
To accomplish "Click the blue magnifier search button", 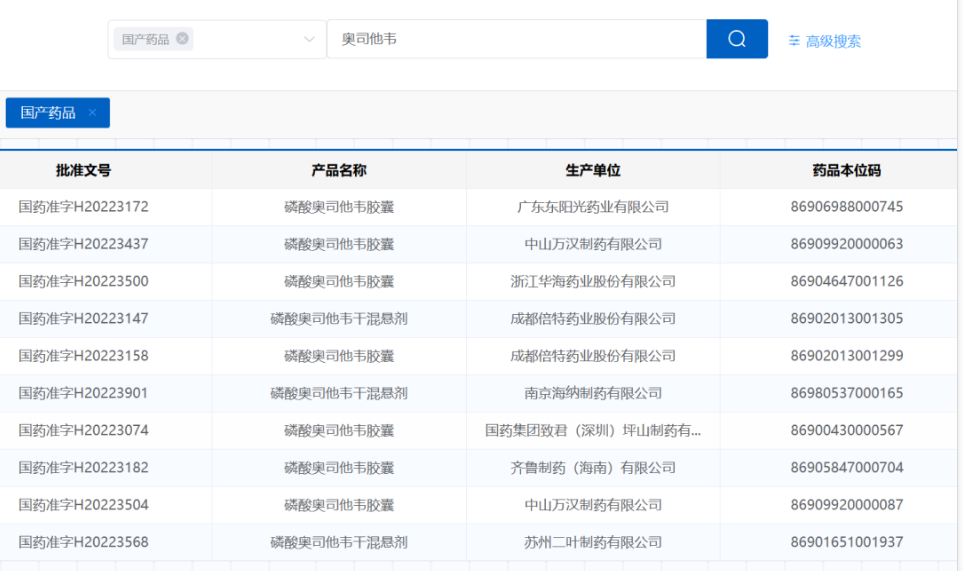I will 737,39.
